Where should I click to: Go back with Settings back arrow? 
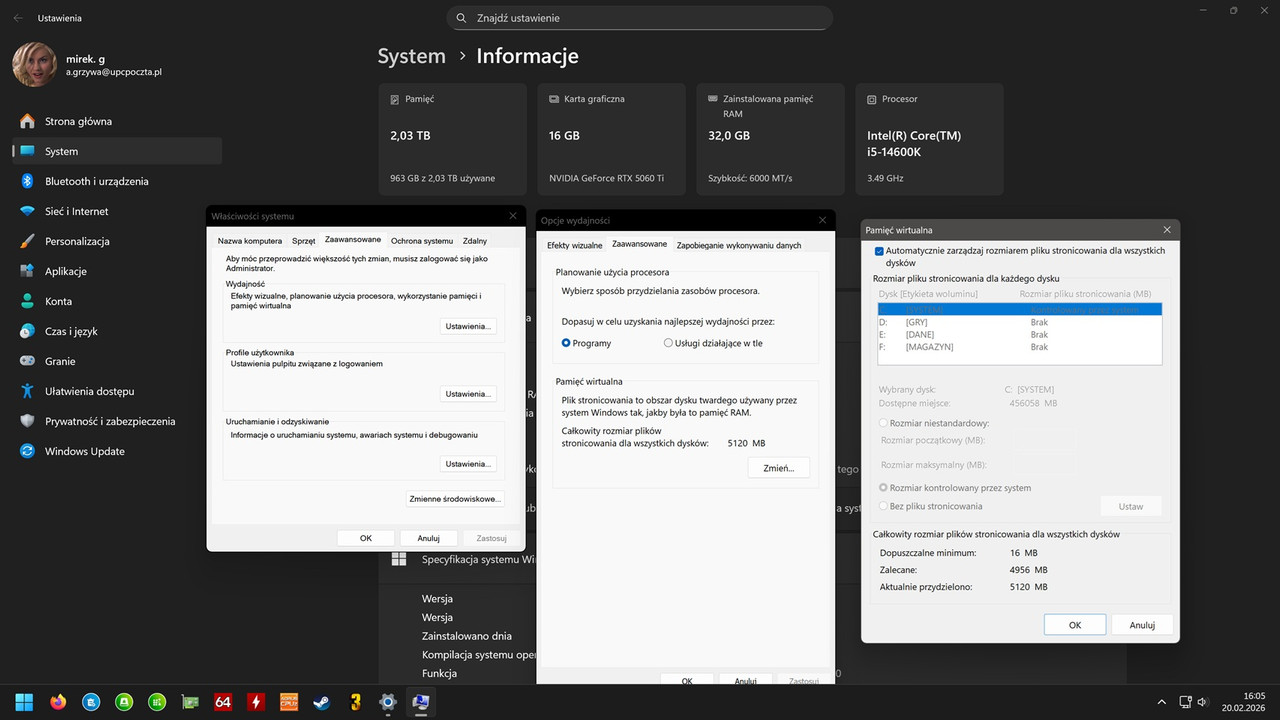pos(18,18)
